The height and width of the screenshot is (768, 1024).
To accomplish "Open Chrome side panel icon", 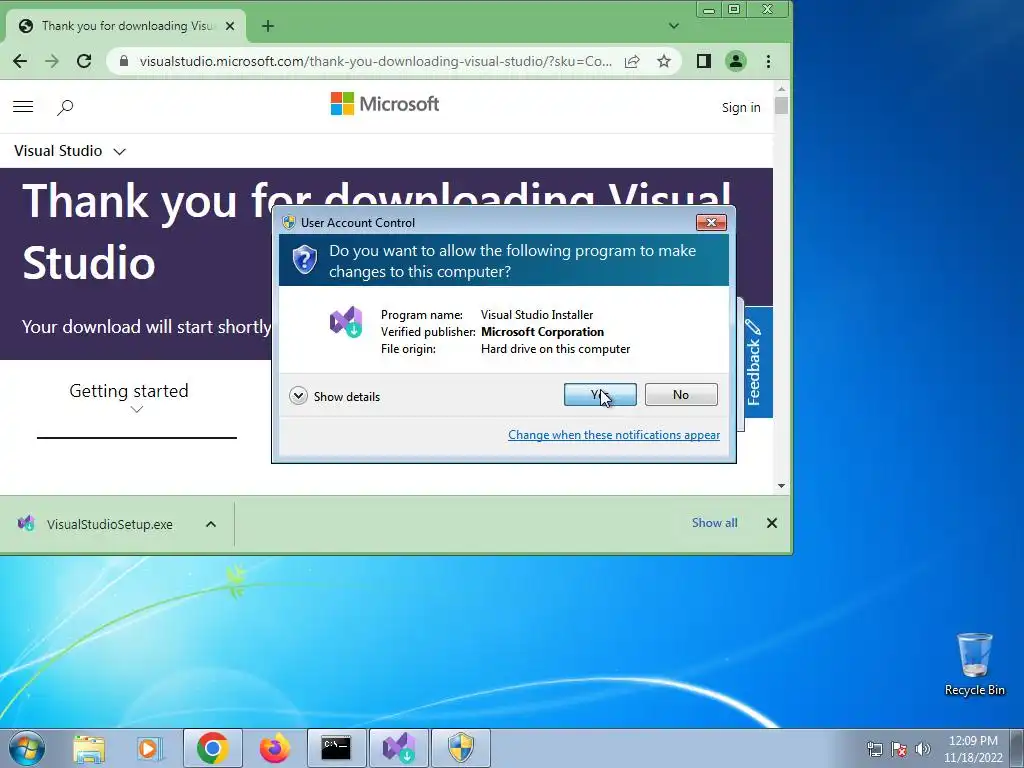I will pyautogui.click(x=703, y=61).
